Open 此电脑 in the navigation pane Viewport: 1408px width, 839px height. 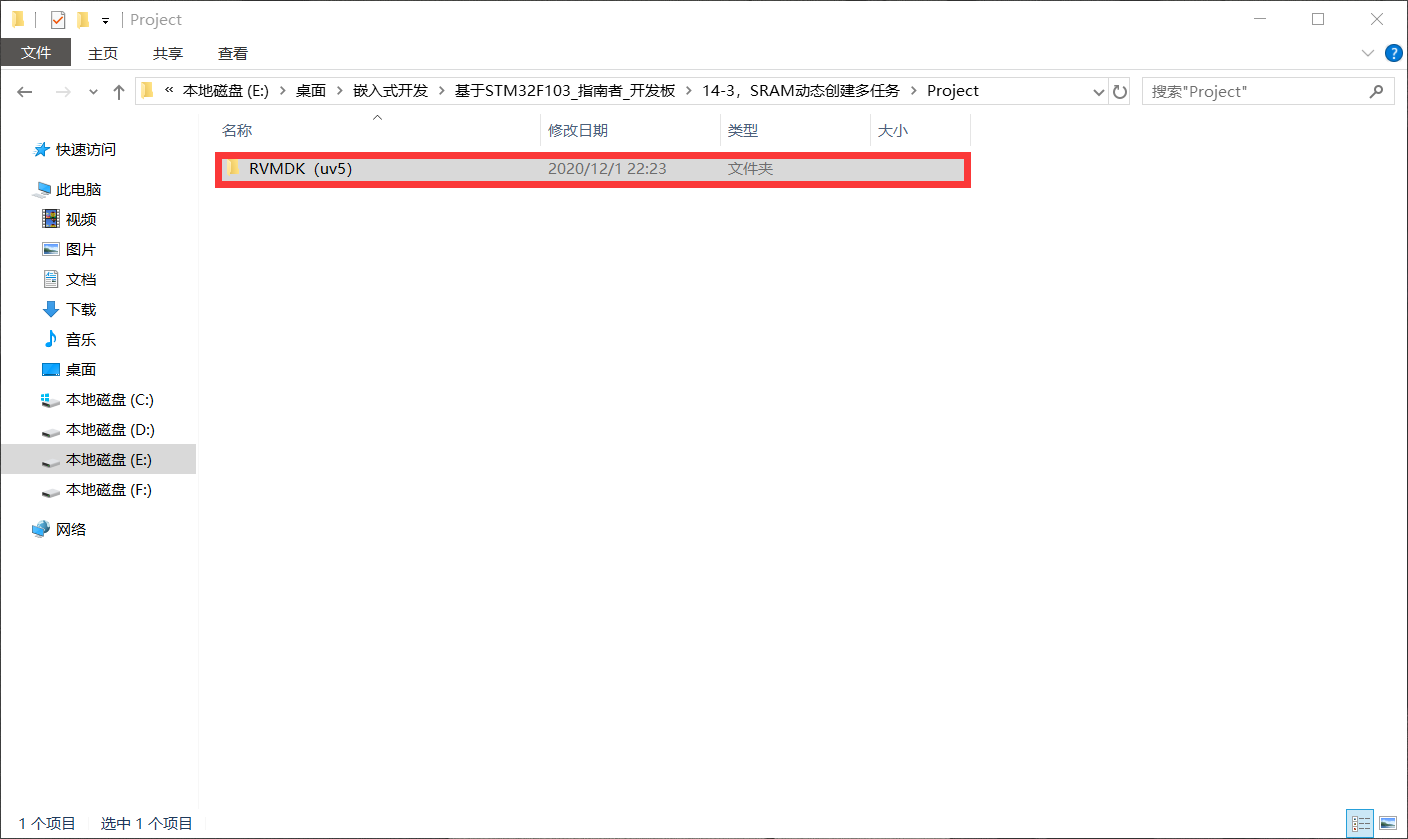pyautogui.click(x=79, y=190)
